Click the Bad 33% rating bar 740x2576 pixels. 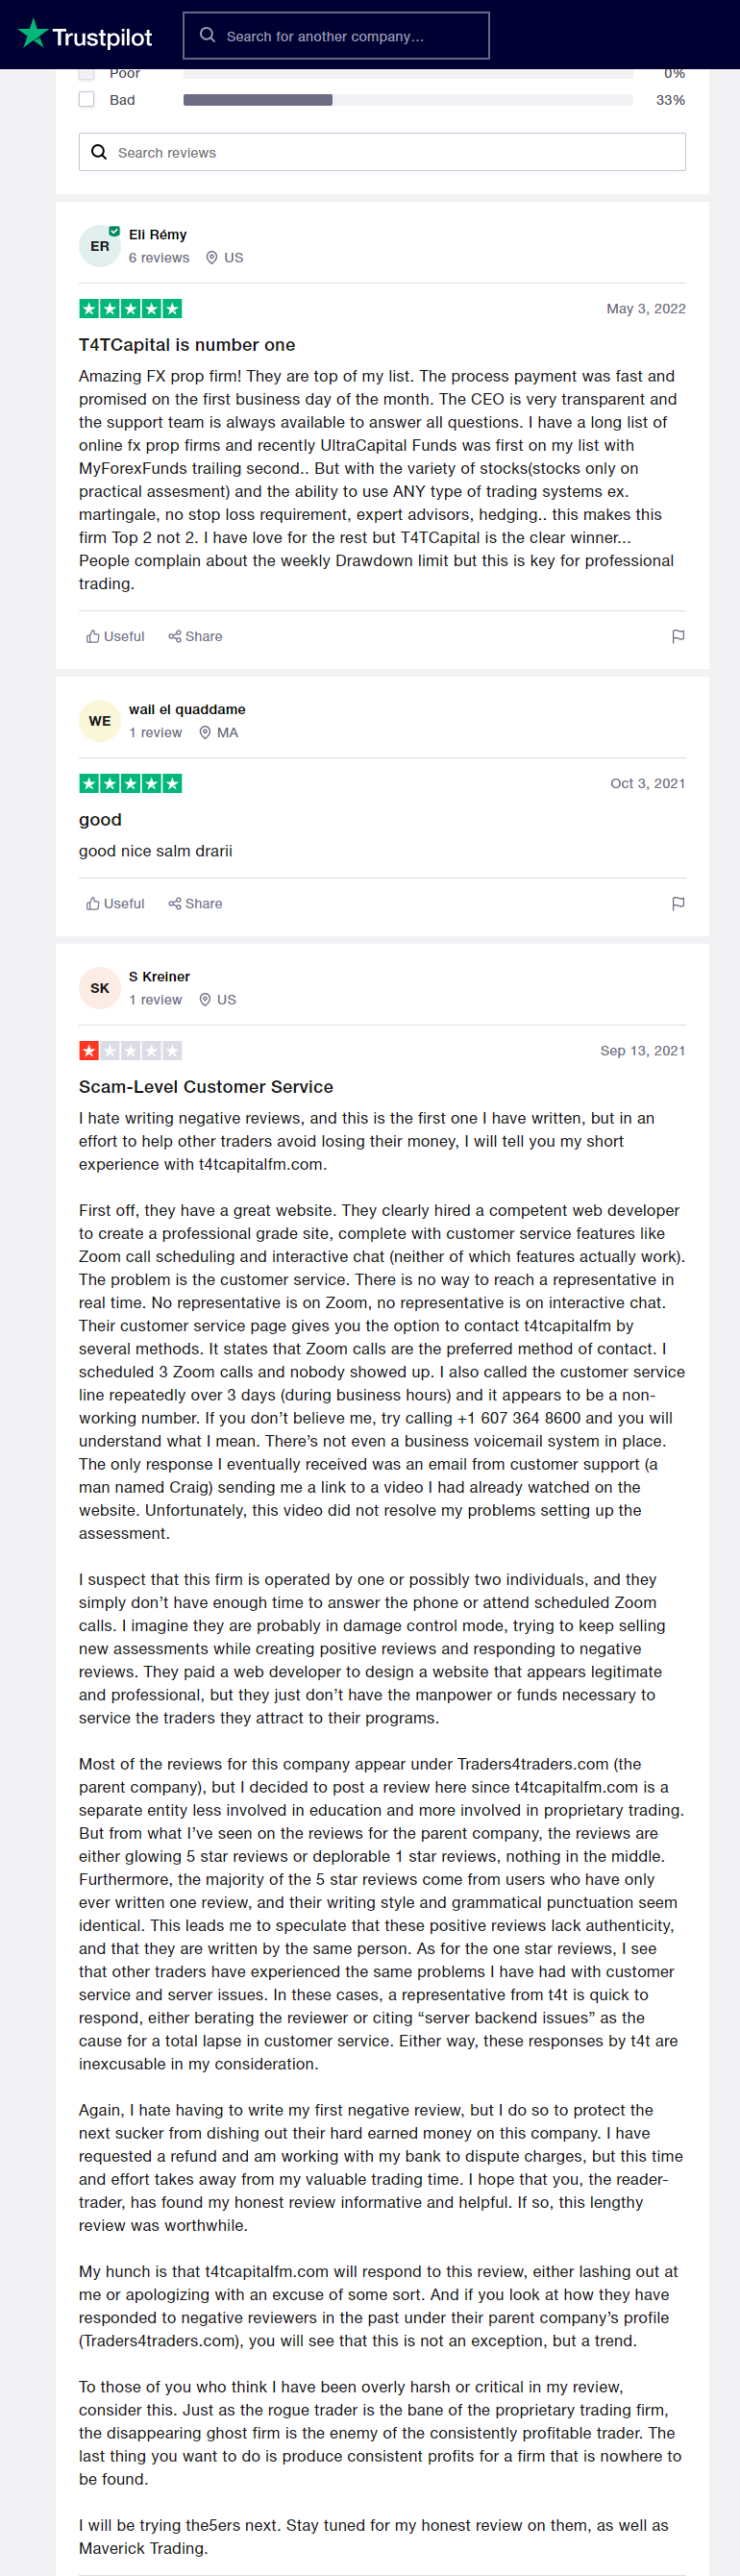click(408, 100)
